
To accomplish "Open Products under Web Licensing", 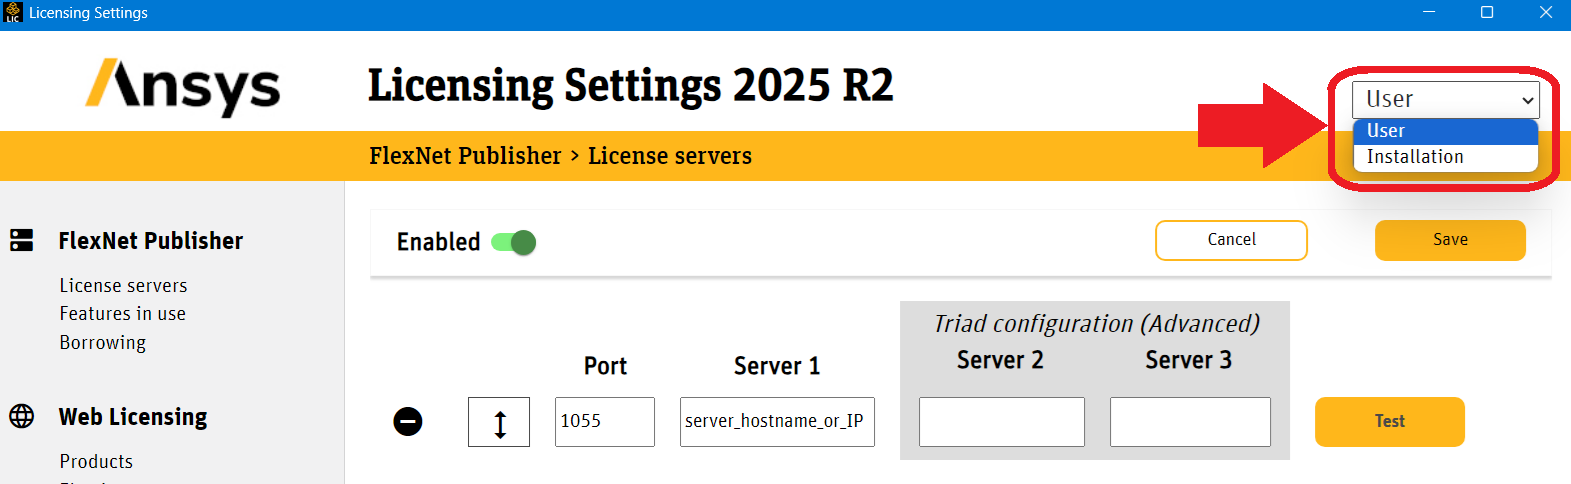I will [x=96, y=461].
